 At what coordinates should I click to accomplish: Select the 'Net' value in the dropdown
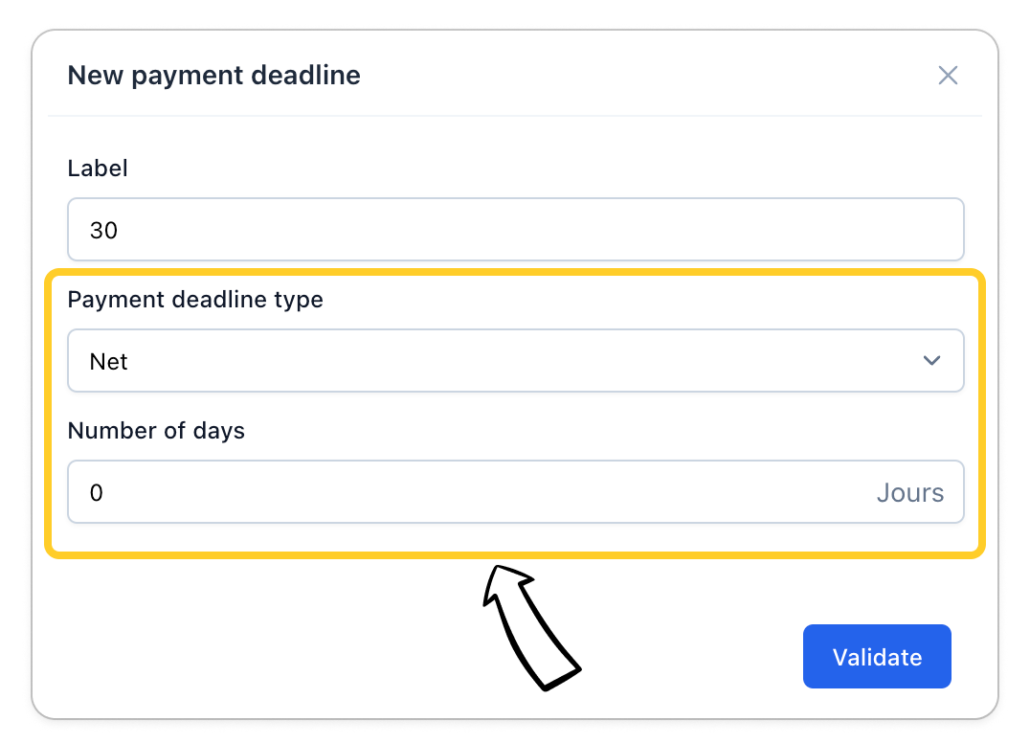coord(109,361)
